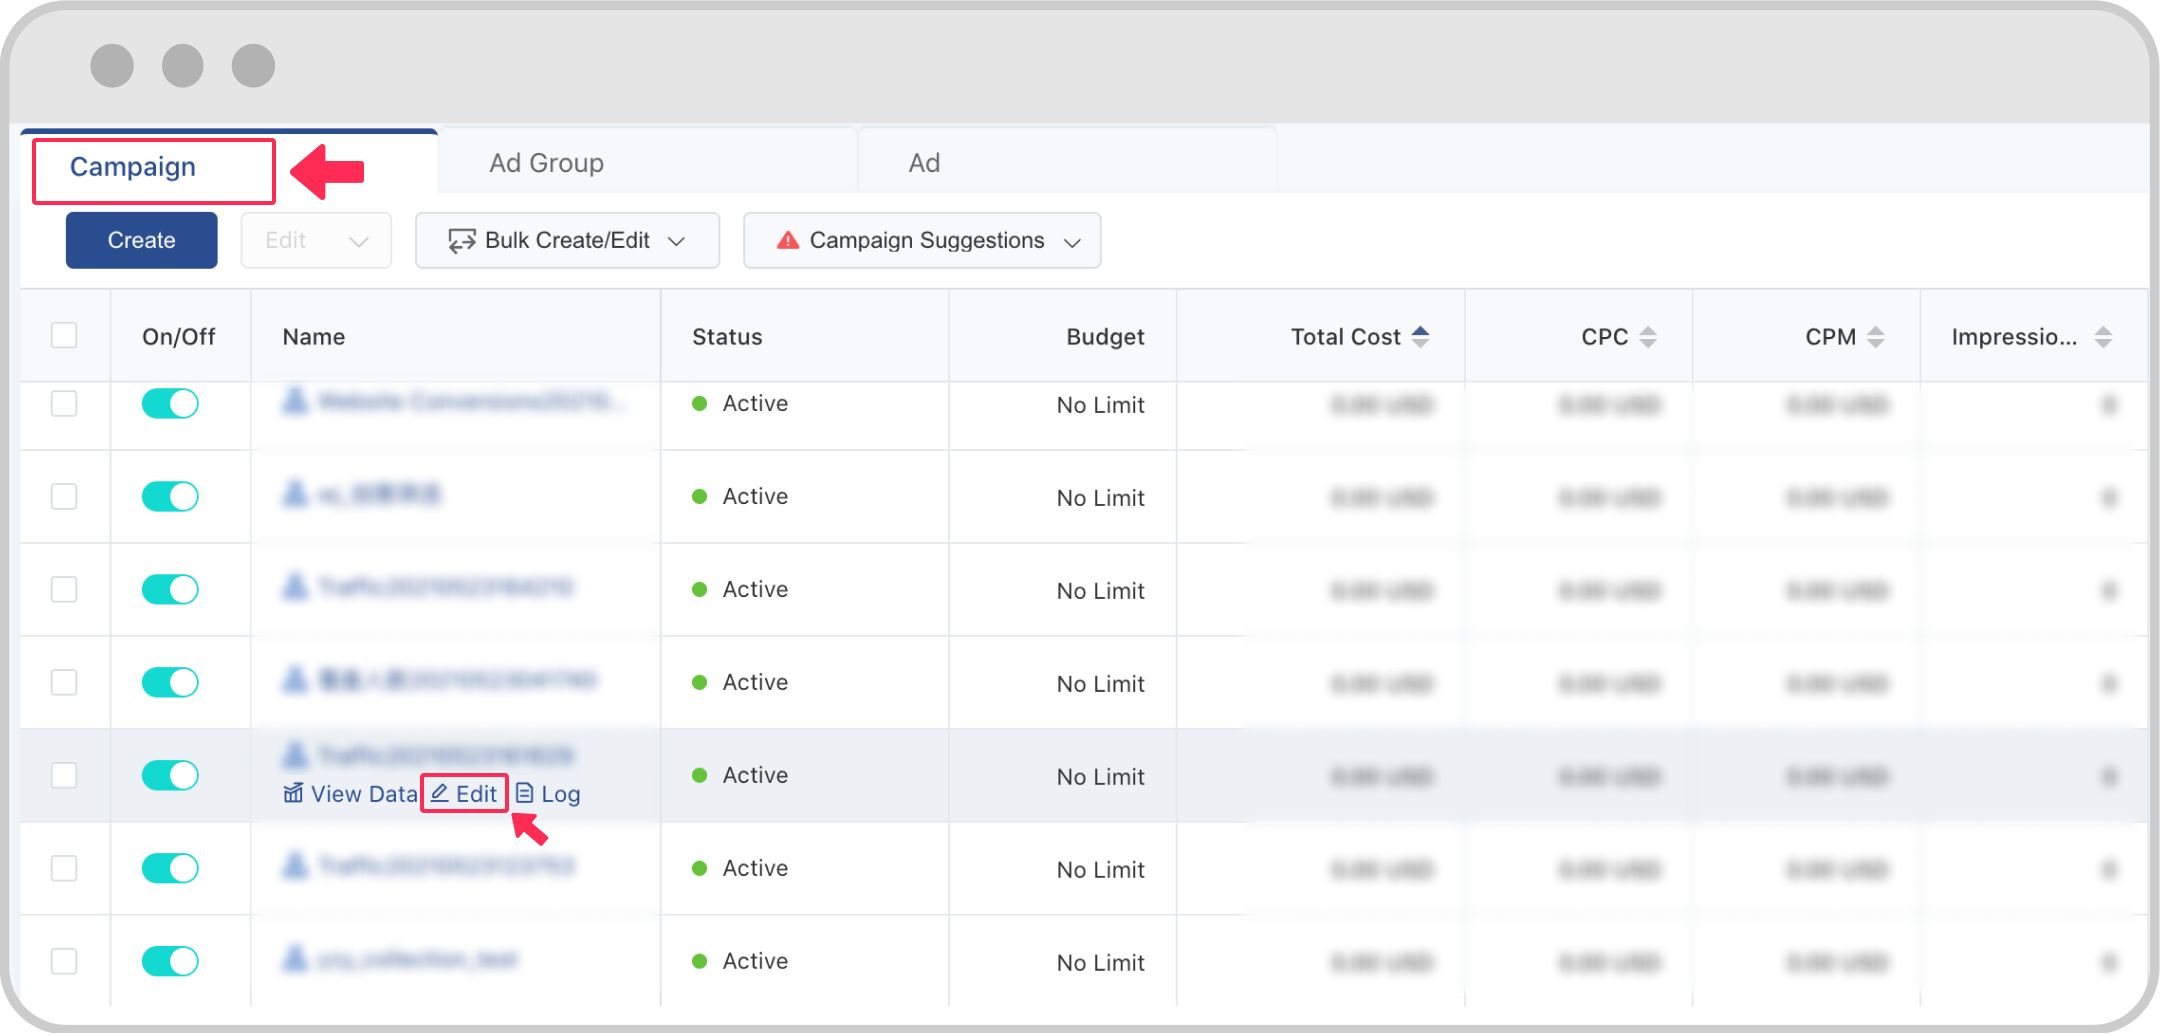Sort by CPM arrows icon
This screenshot has height=1035, width=2160.
(1876, 337)
